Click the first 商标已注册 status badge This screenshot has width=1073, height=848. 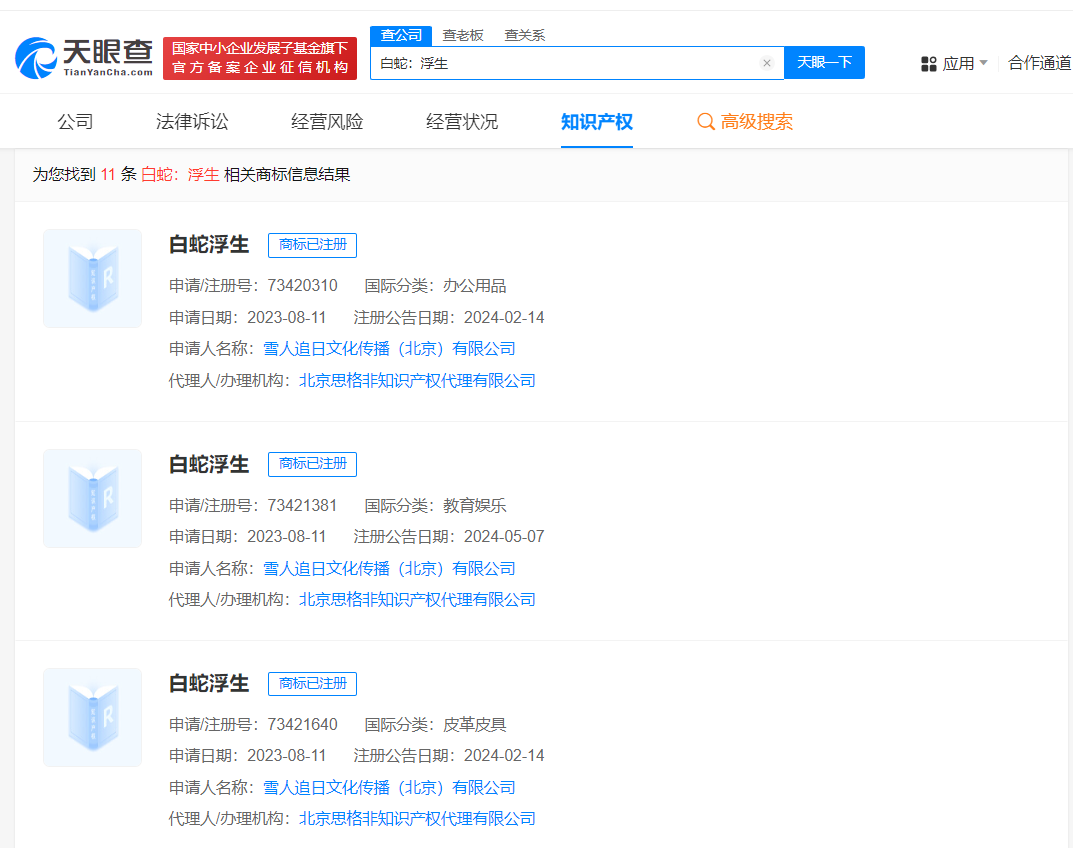click(311, 245)
